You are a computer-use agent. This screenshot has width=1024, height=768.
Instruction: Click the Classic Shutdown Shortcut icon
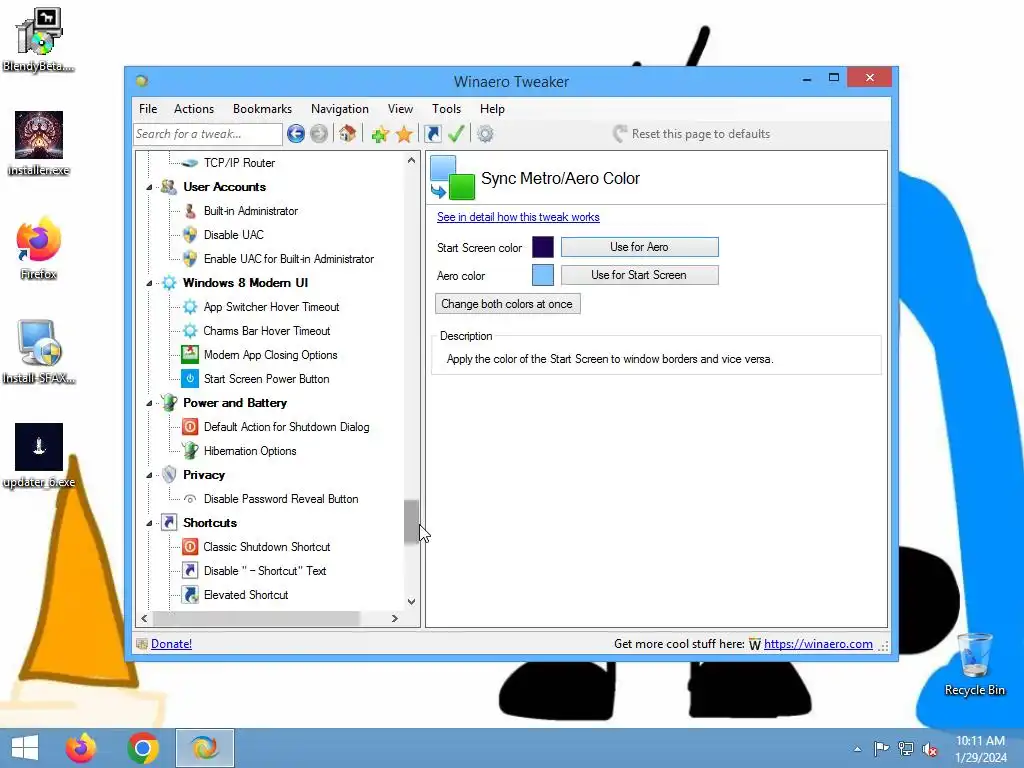pyautogui.click(x=190, y=547)
